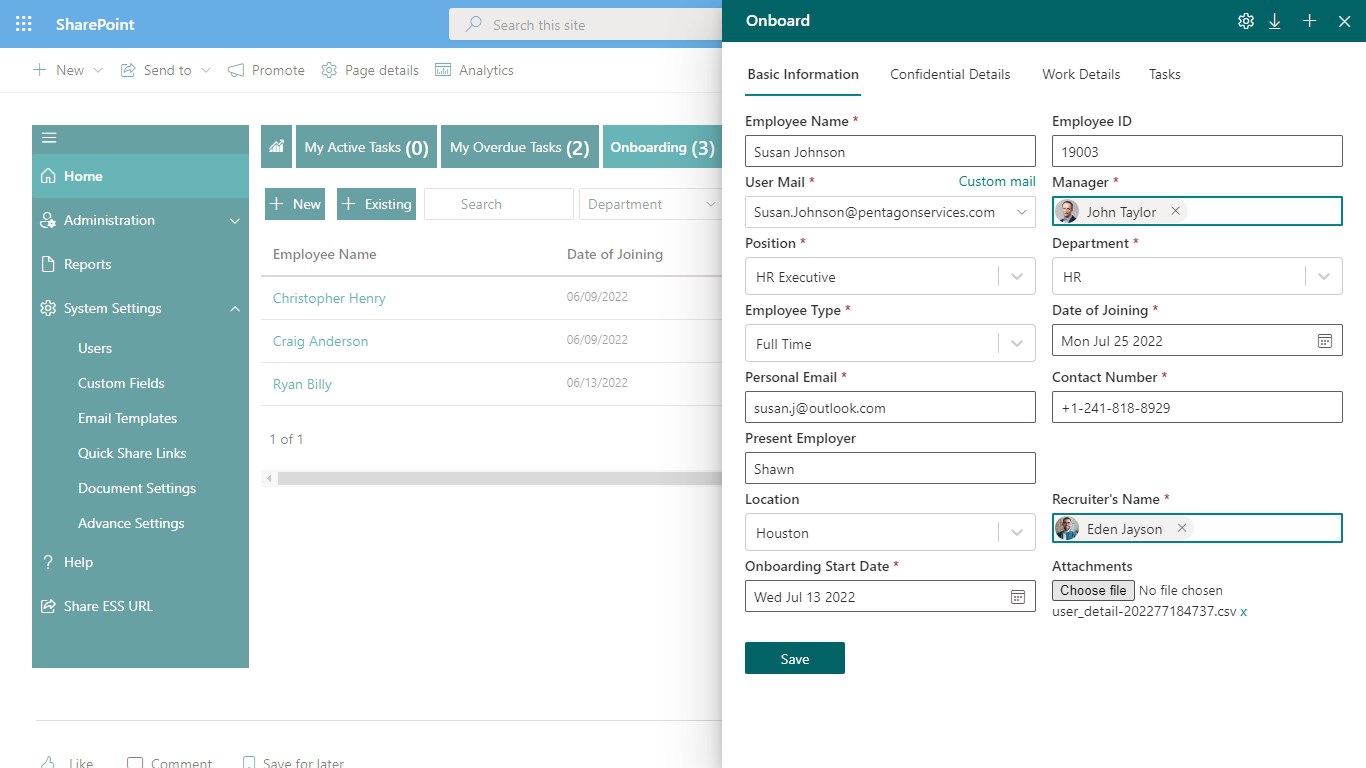Image resolution: width=1366 pixels, height=768 pixels.
Task: Click the Employee Name input field
Action: point(890,151)
